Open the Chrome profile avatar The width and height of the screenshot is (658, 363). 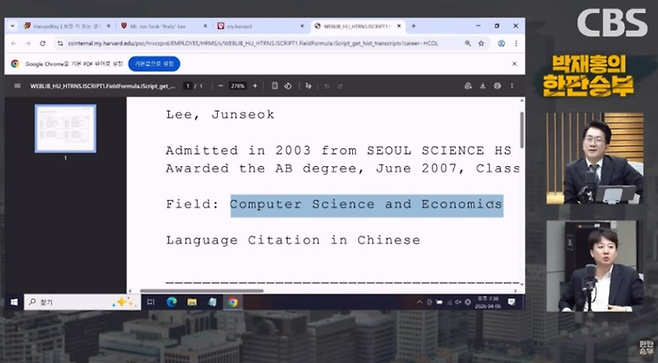(x=501, y=43)
